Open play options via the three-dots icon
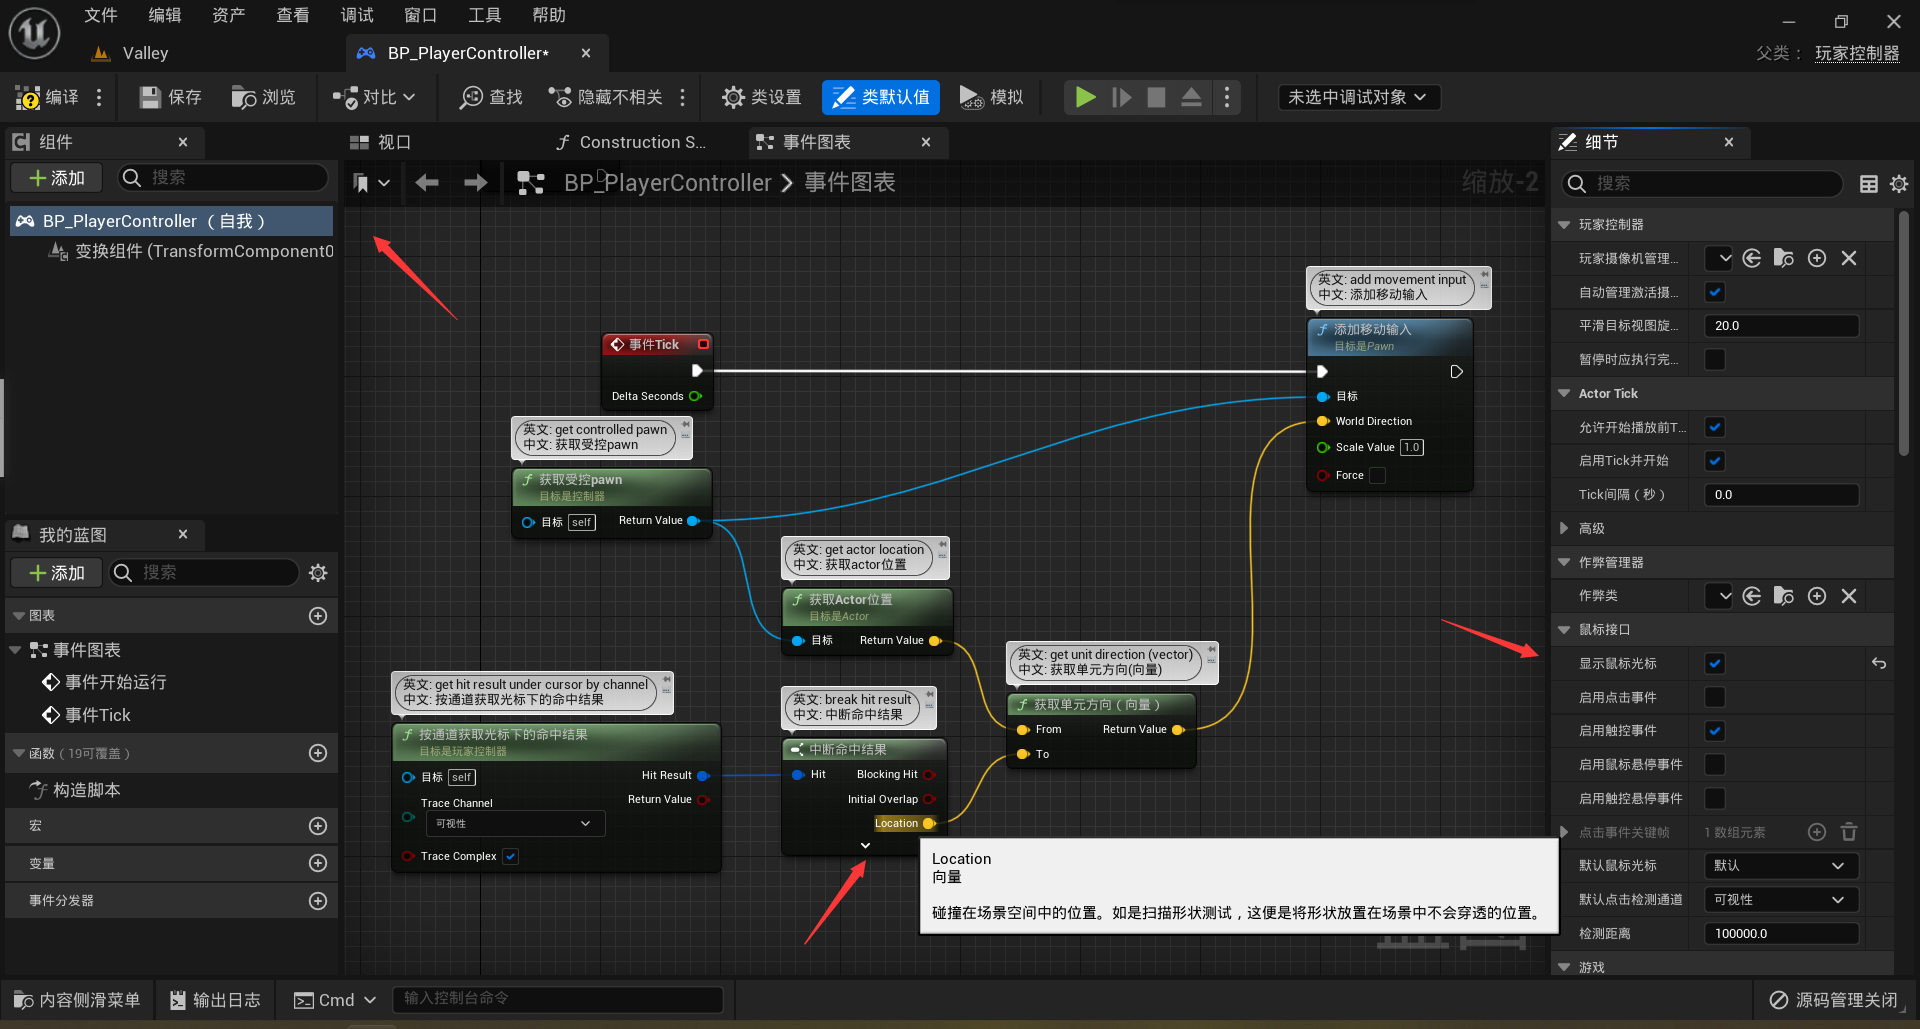The image size is (1920, 1029). [x=1226, y=97]
